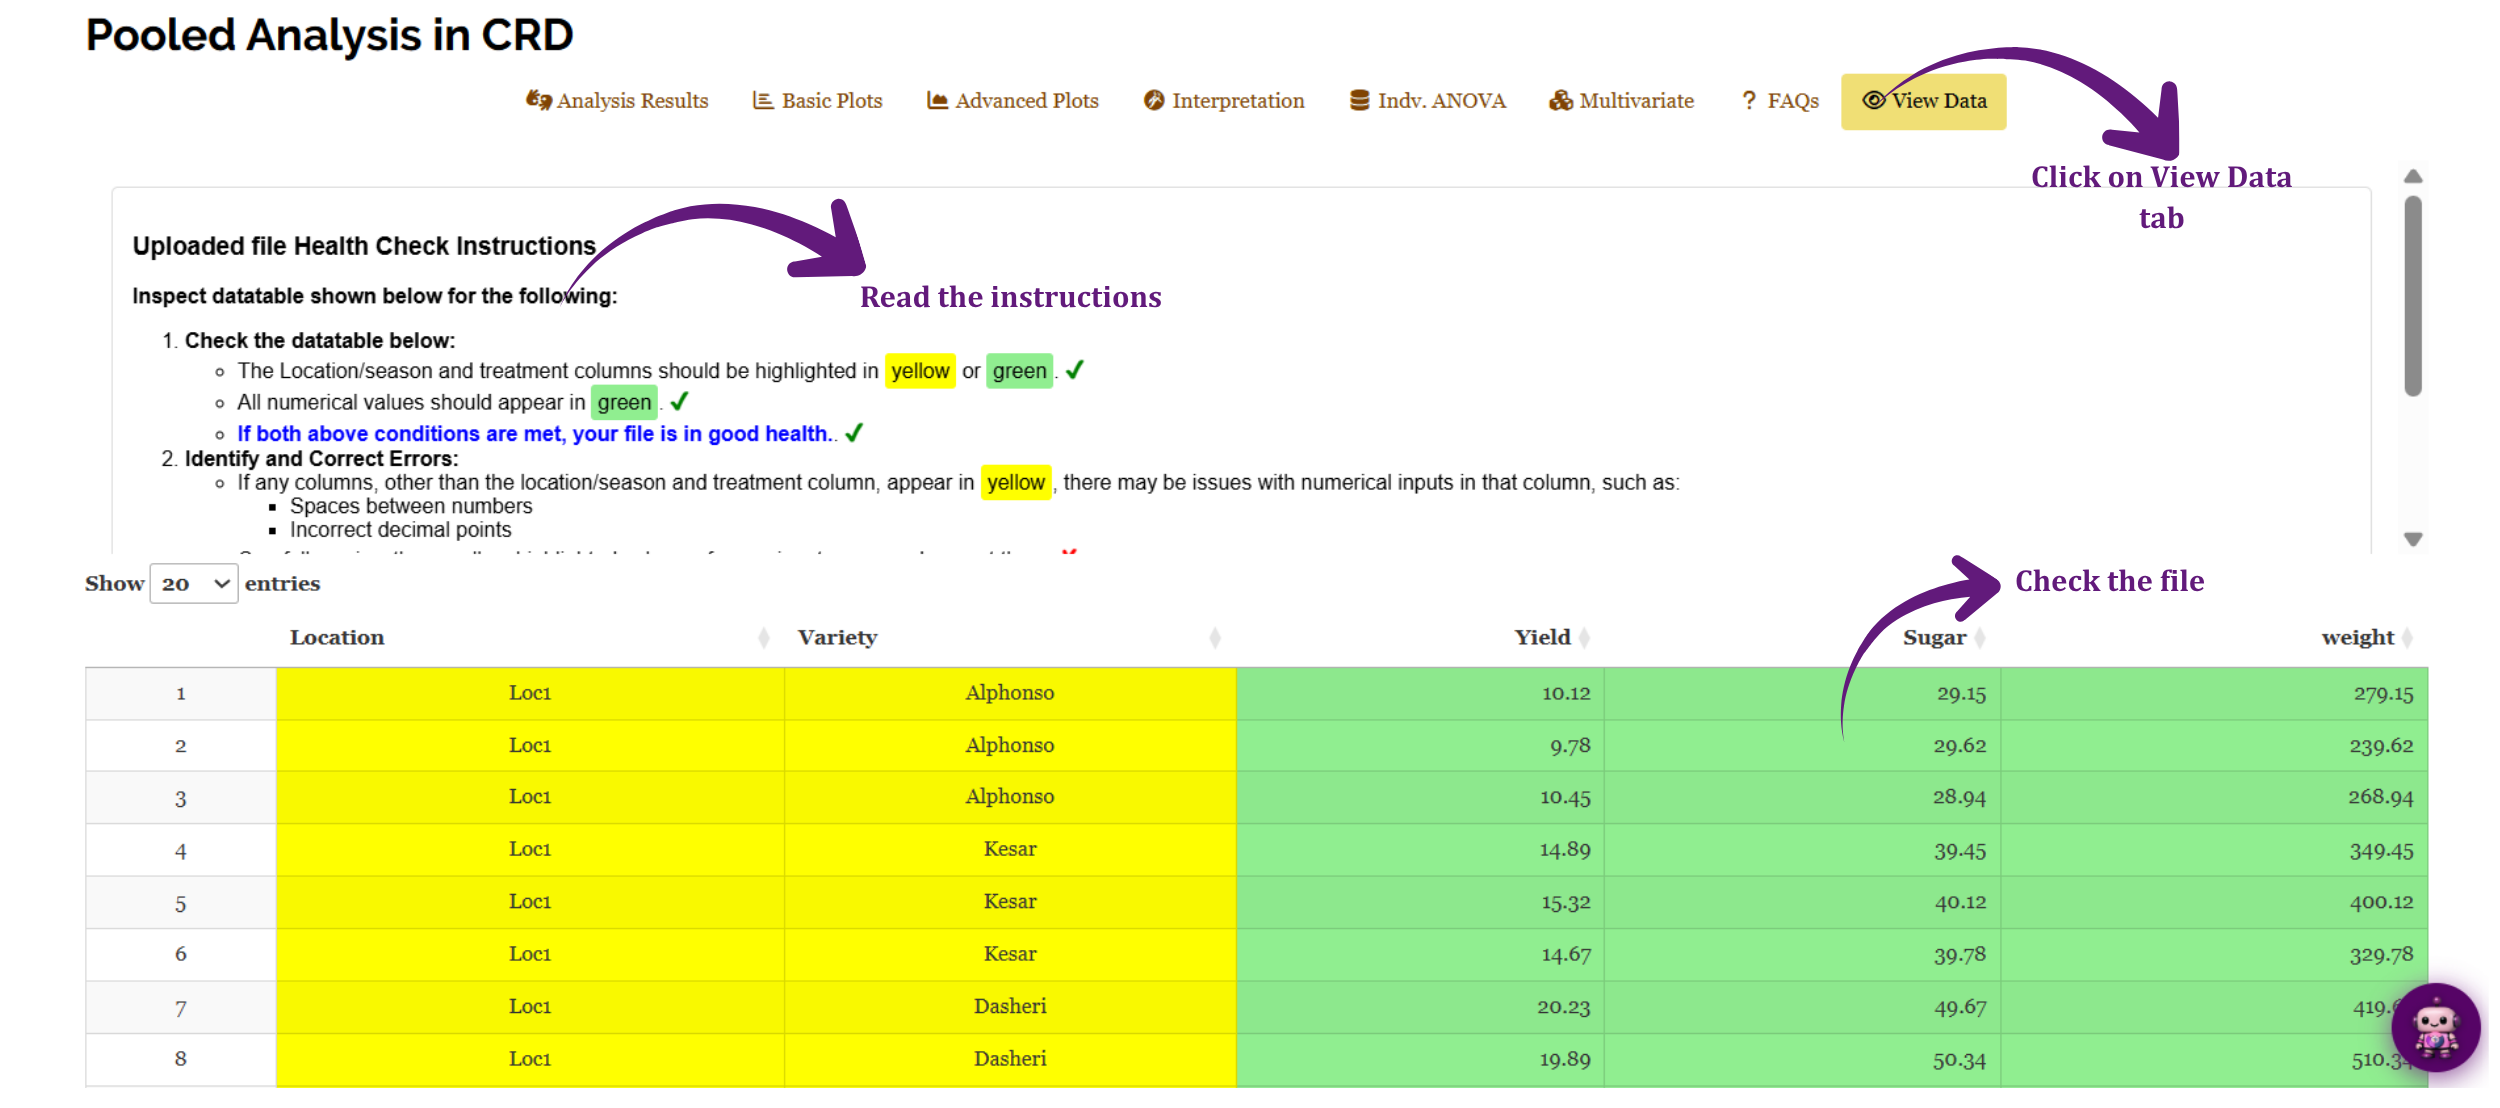2500x1108 pixels.
Task: Click Alphonso variety cell in row 3
Action: (1010, 798)
